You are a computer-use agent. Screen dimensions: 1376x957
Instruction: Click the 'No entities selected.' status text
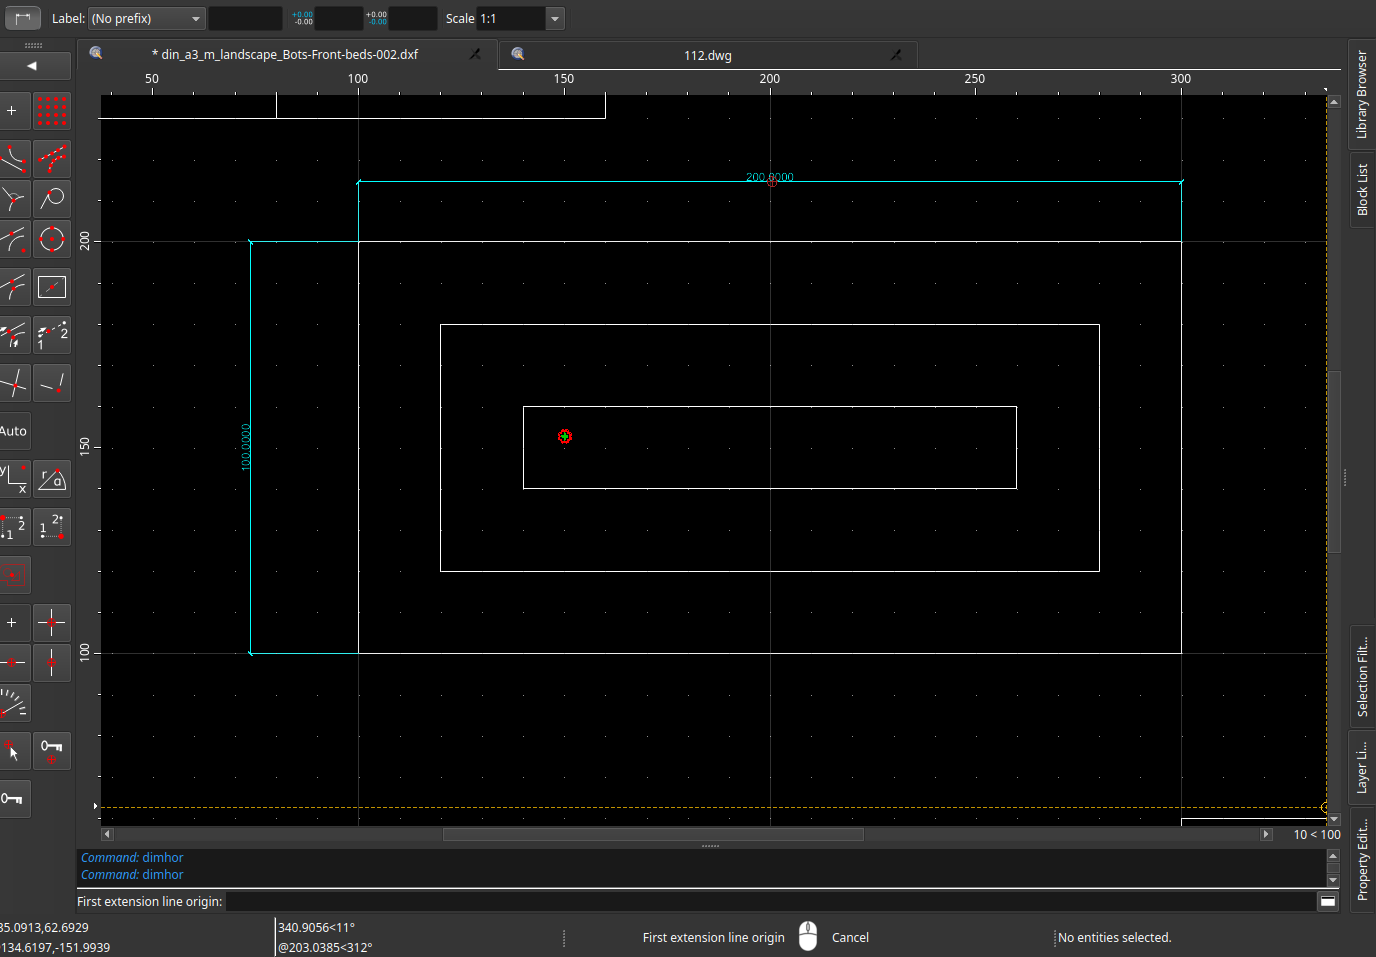tap(1115, 938)
